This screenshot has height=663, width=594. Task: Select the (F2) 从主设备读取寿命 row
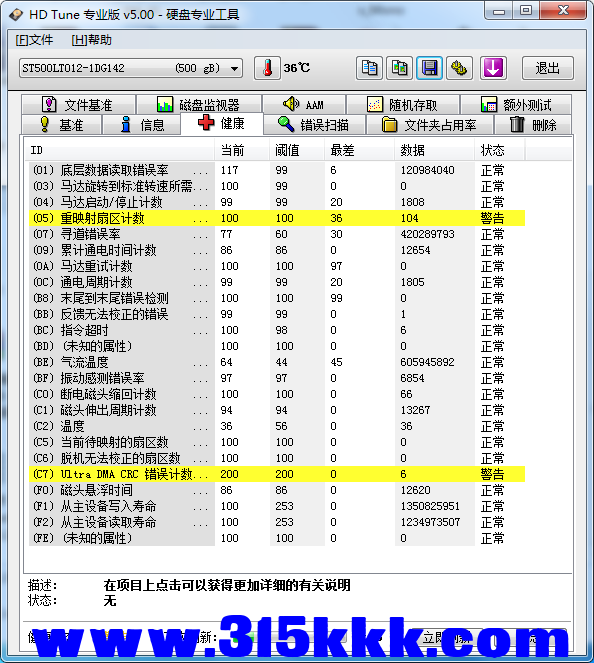277,522
